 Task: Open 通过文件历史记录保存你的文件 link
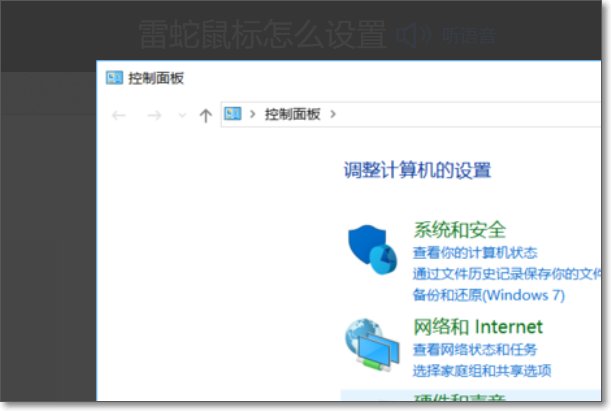point(507,274)
